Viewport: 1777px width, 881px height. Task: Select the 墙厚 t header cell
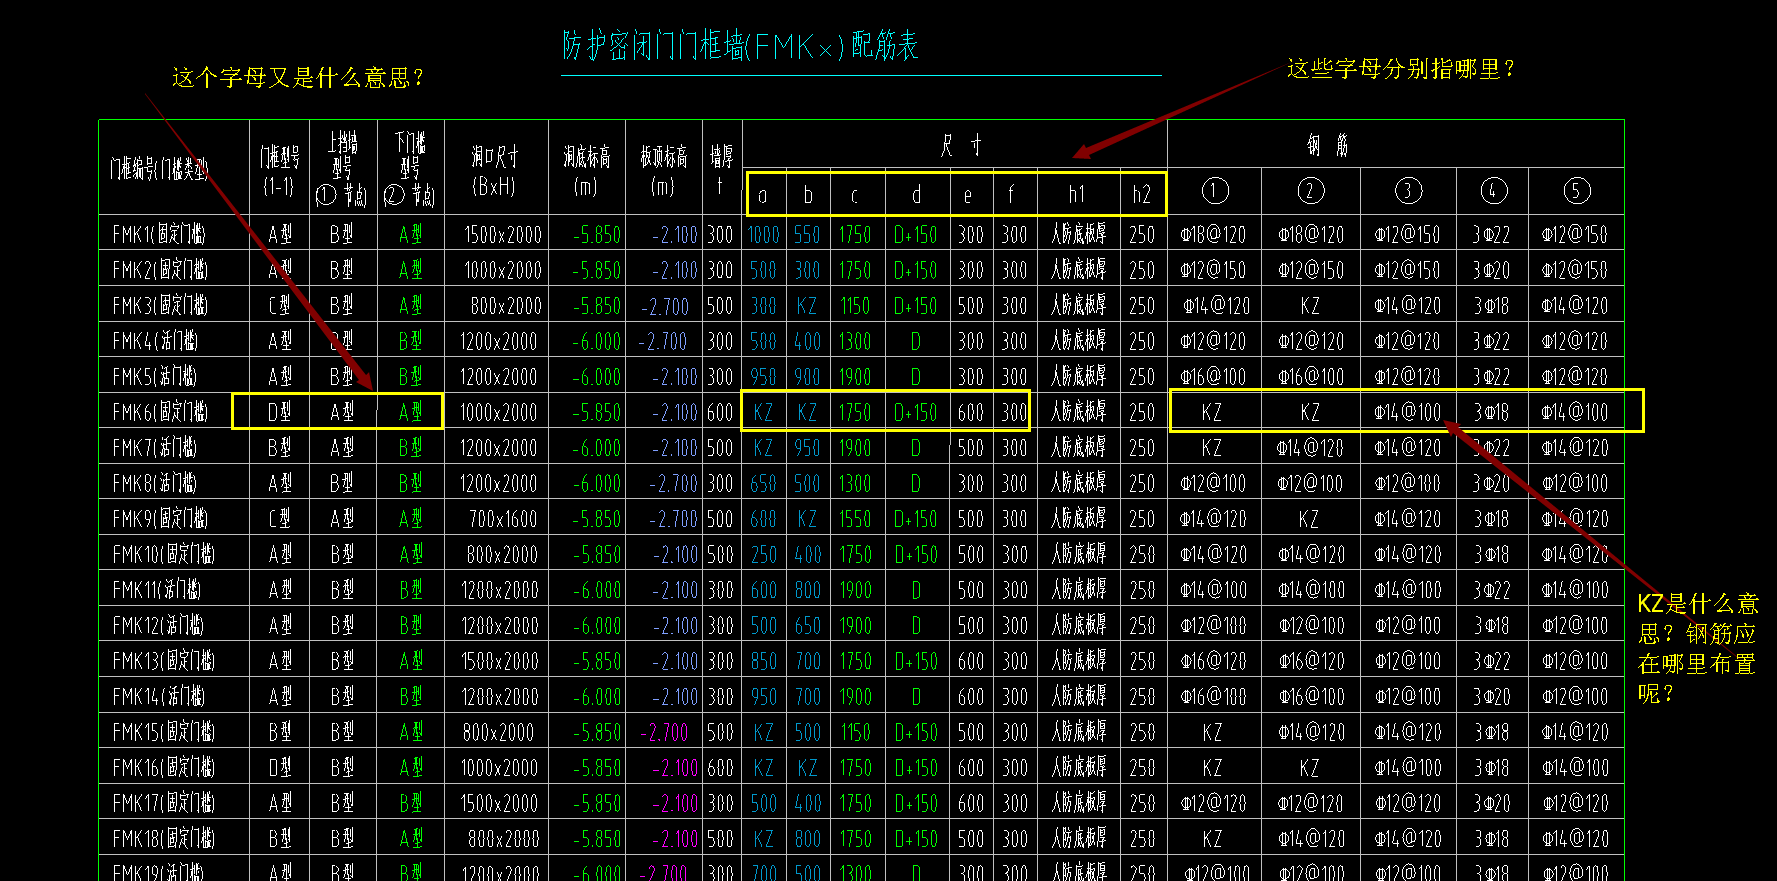[x=721, y=168]
